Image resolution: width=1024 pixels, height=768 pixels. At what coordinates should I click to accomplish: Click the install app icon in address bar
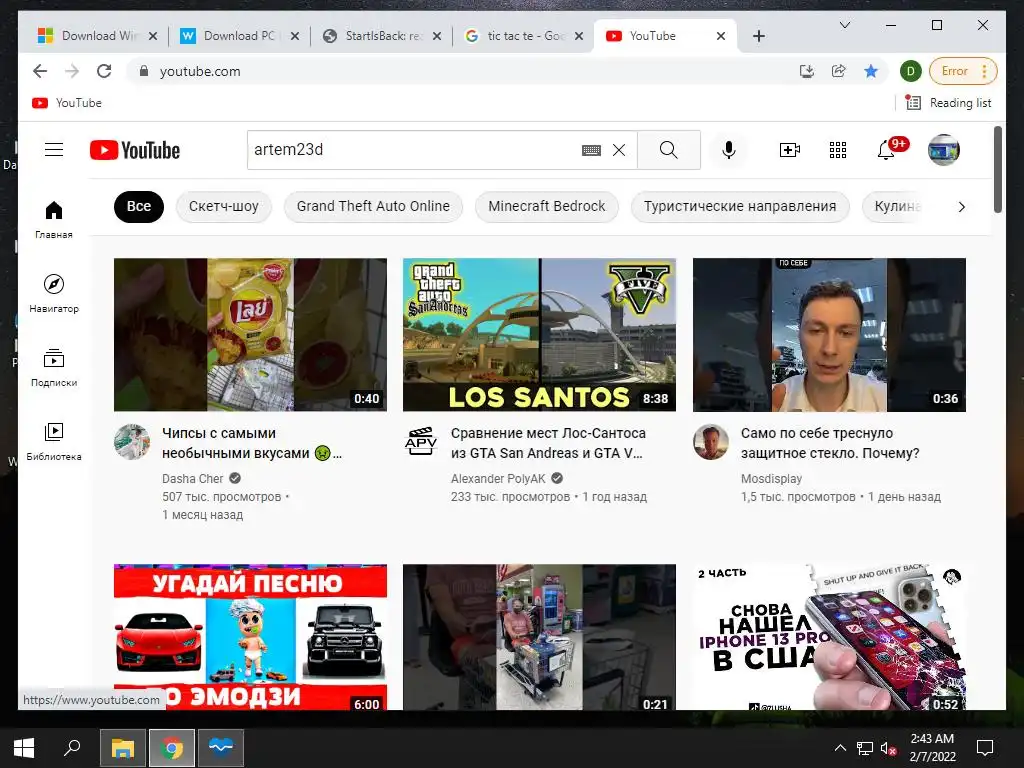click(x=807, y=71)
